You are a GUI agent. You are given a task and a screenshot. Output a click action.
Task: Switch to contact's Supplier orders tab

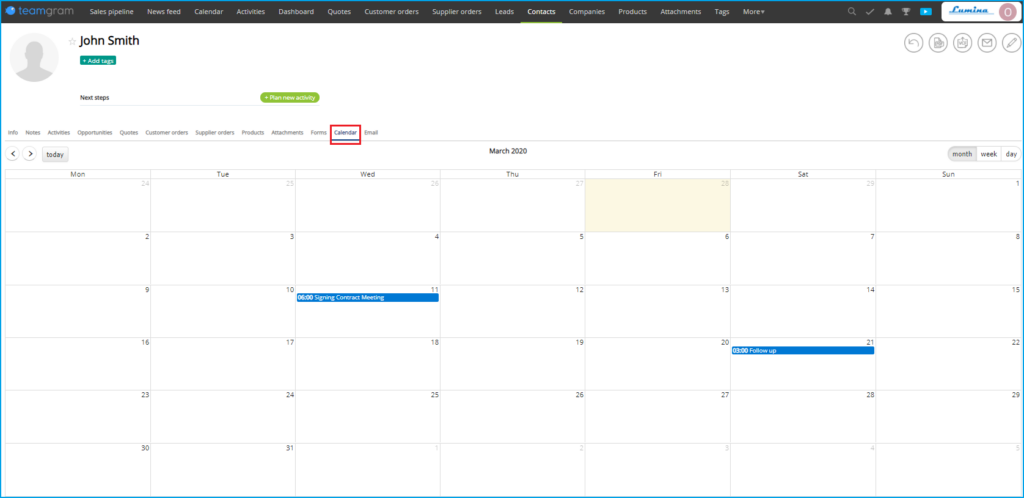(215, 132)
